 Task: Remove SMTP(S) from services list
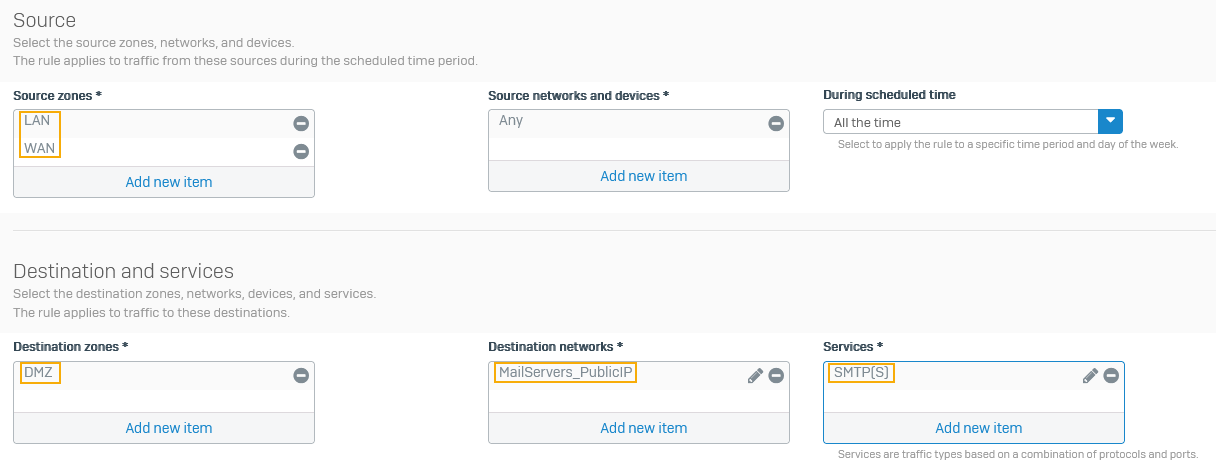[1111, 375]
